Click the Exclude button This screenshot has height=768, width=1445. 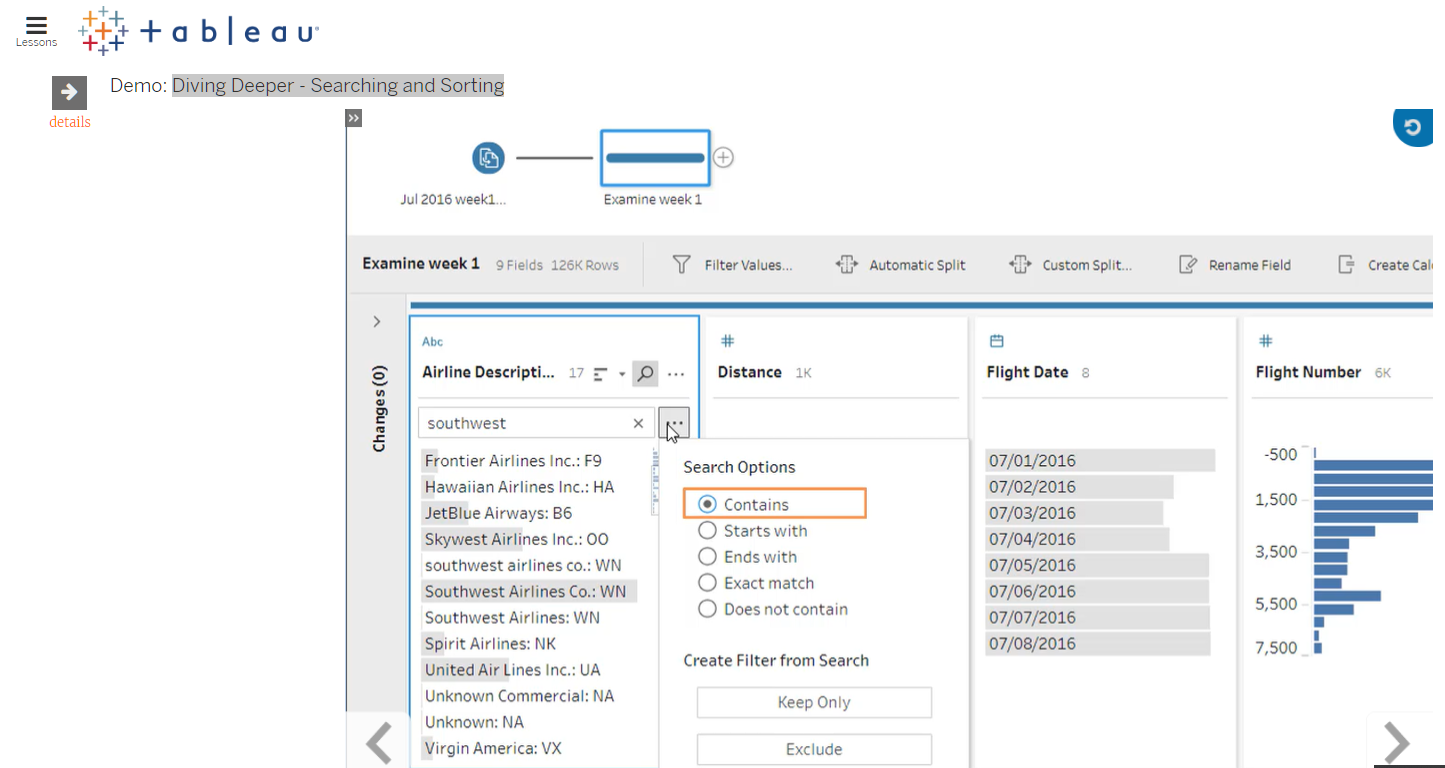pyautogui.click(x=814, y=749)
